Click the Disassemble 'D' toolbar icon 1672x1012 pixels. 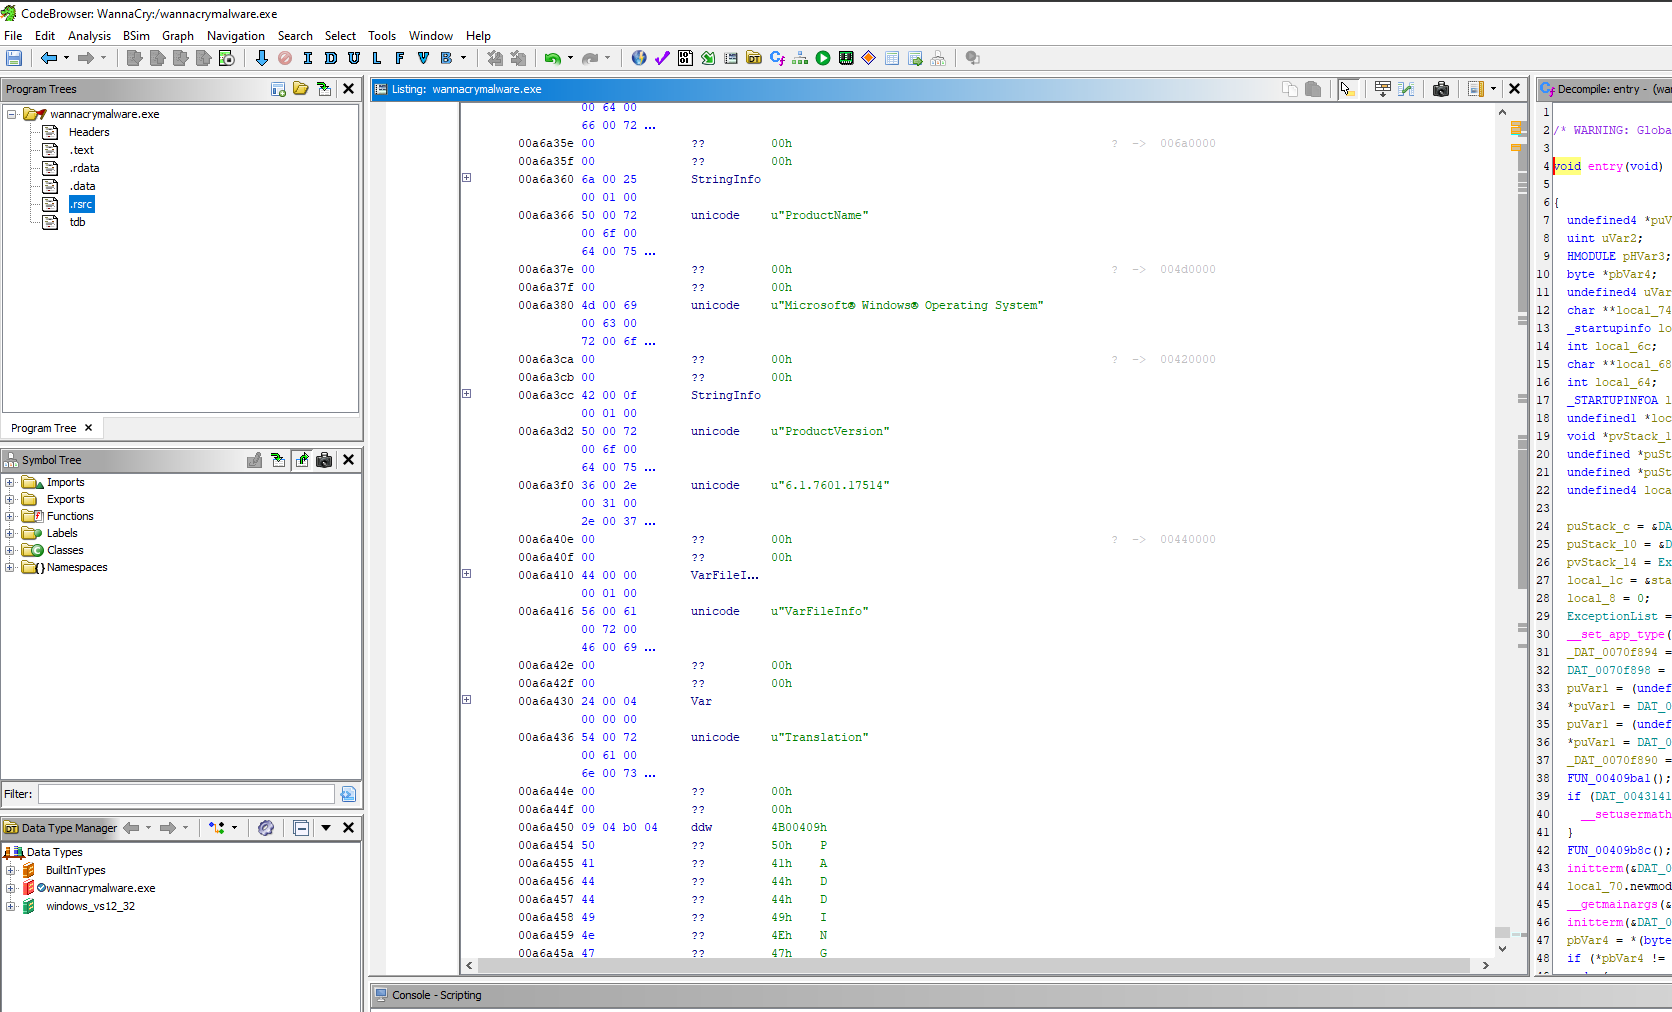point(331,58)
